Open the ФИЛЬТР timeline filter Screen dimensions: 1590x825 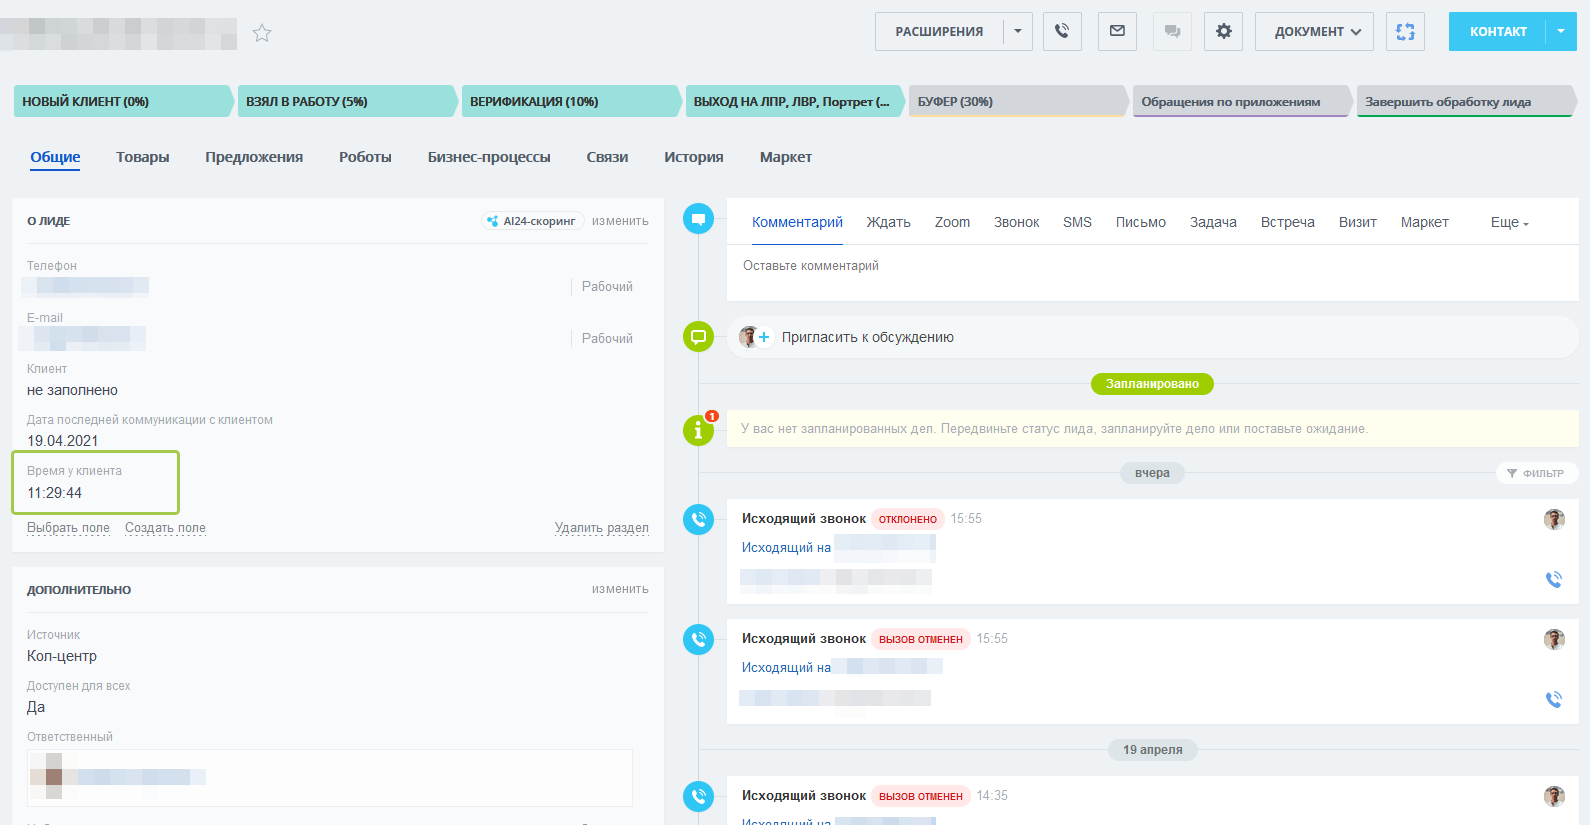[1536, 473]
